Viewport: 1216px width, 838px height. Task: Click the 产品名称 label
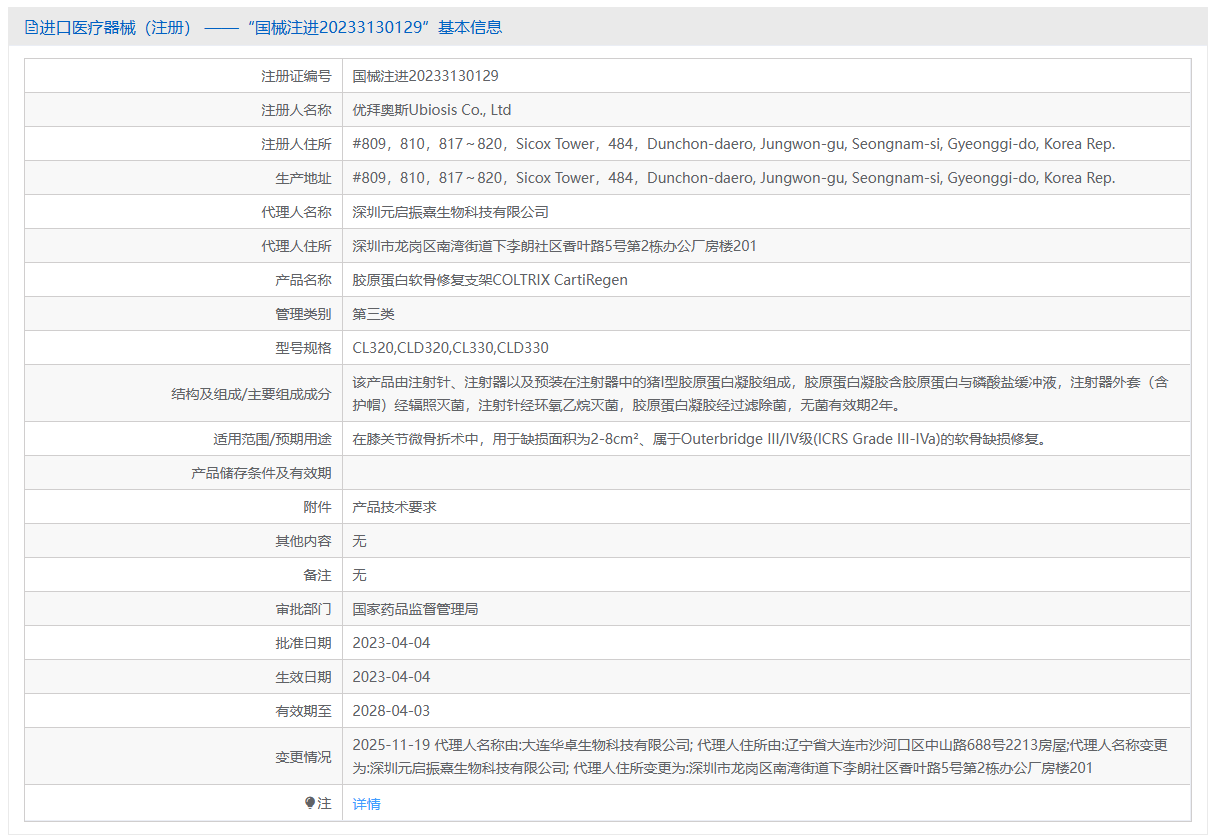click(303, 280)
